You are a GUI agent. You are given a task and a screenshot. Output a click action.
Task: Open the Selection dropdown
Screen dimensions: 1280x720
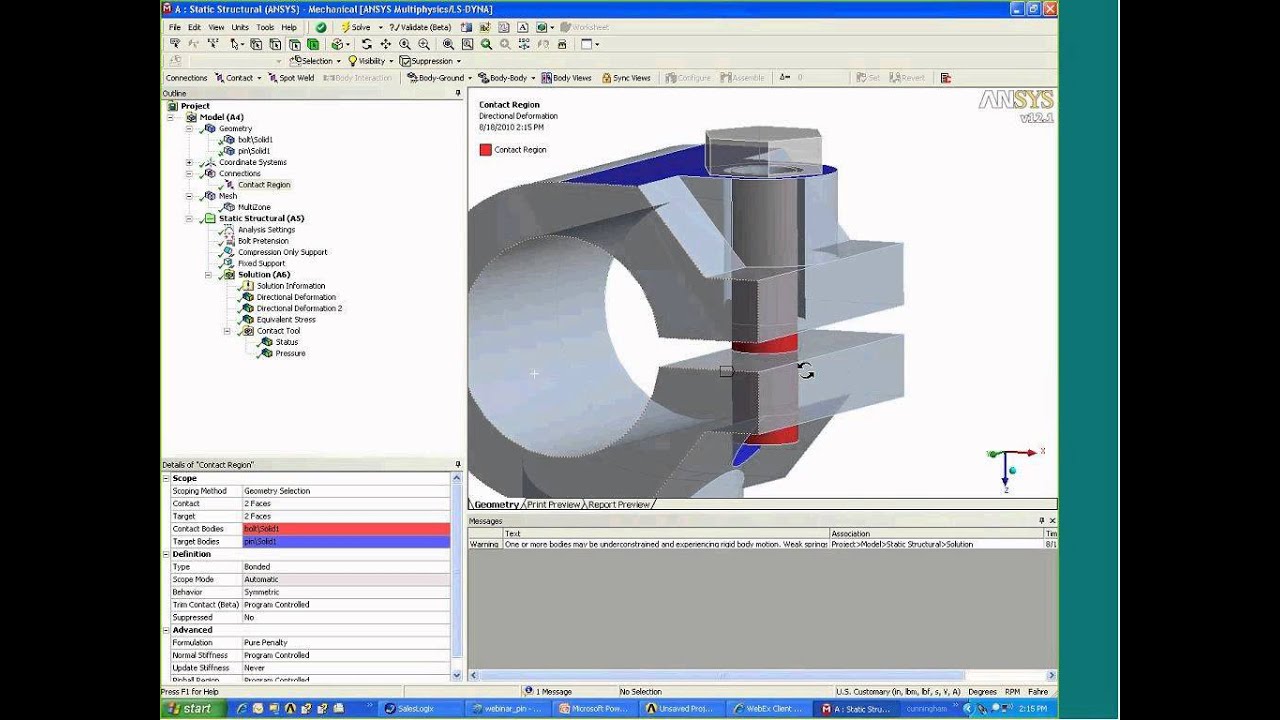338,61
